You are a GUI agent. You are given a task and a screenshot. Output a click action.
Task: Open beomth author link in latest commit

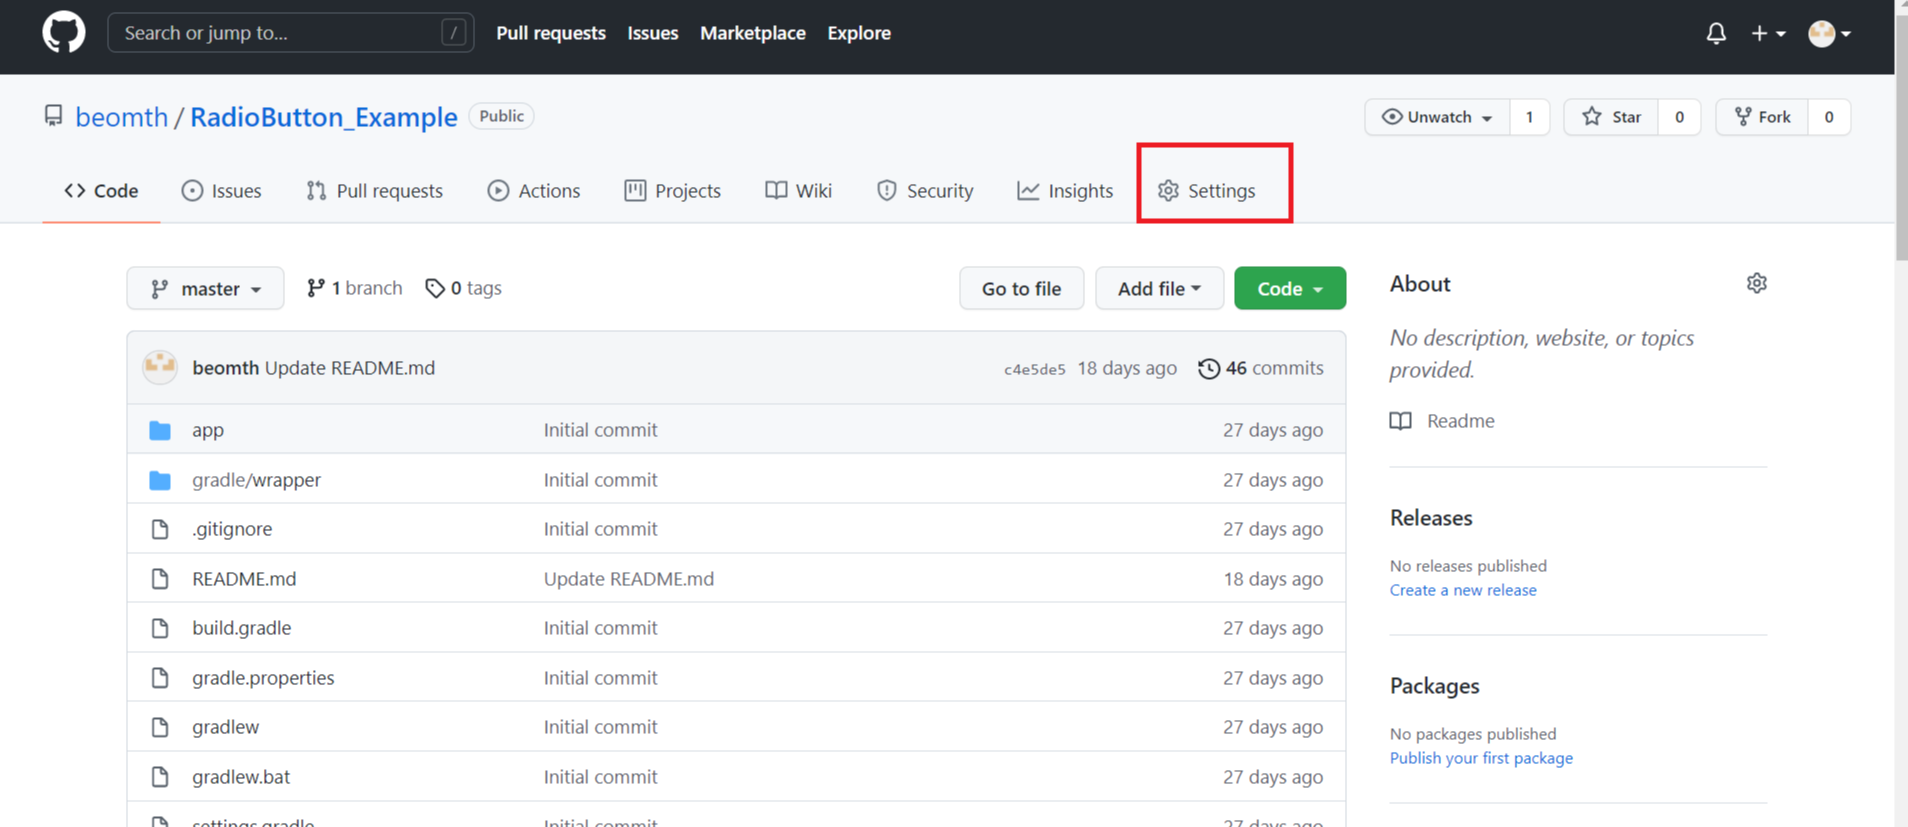point(226,368)
